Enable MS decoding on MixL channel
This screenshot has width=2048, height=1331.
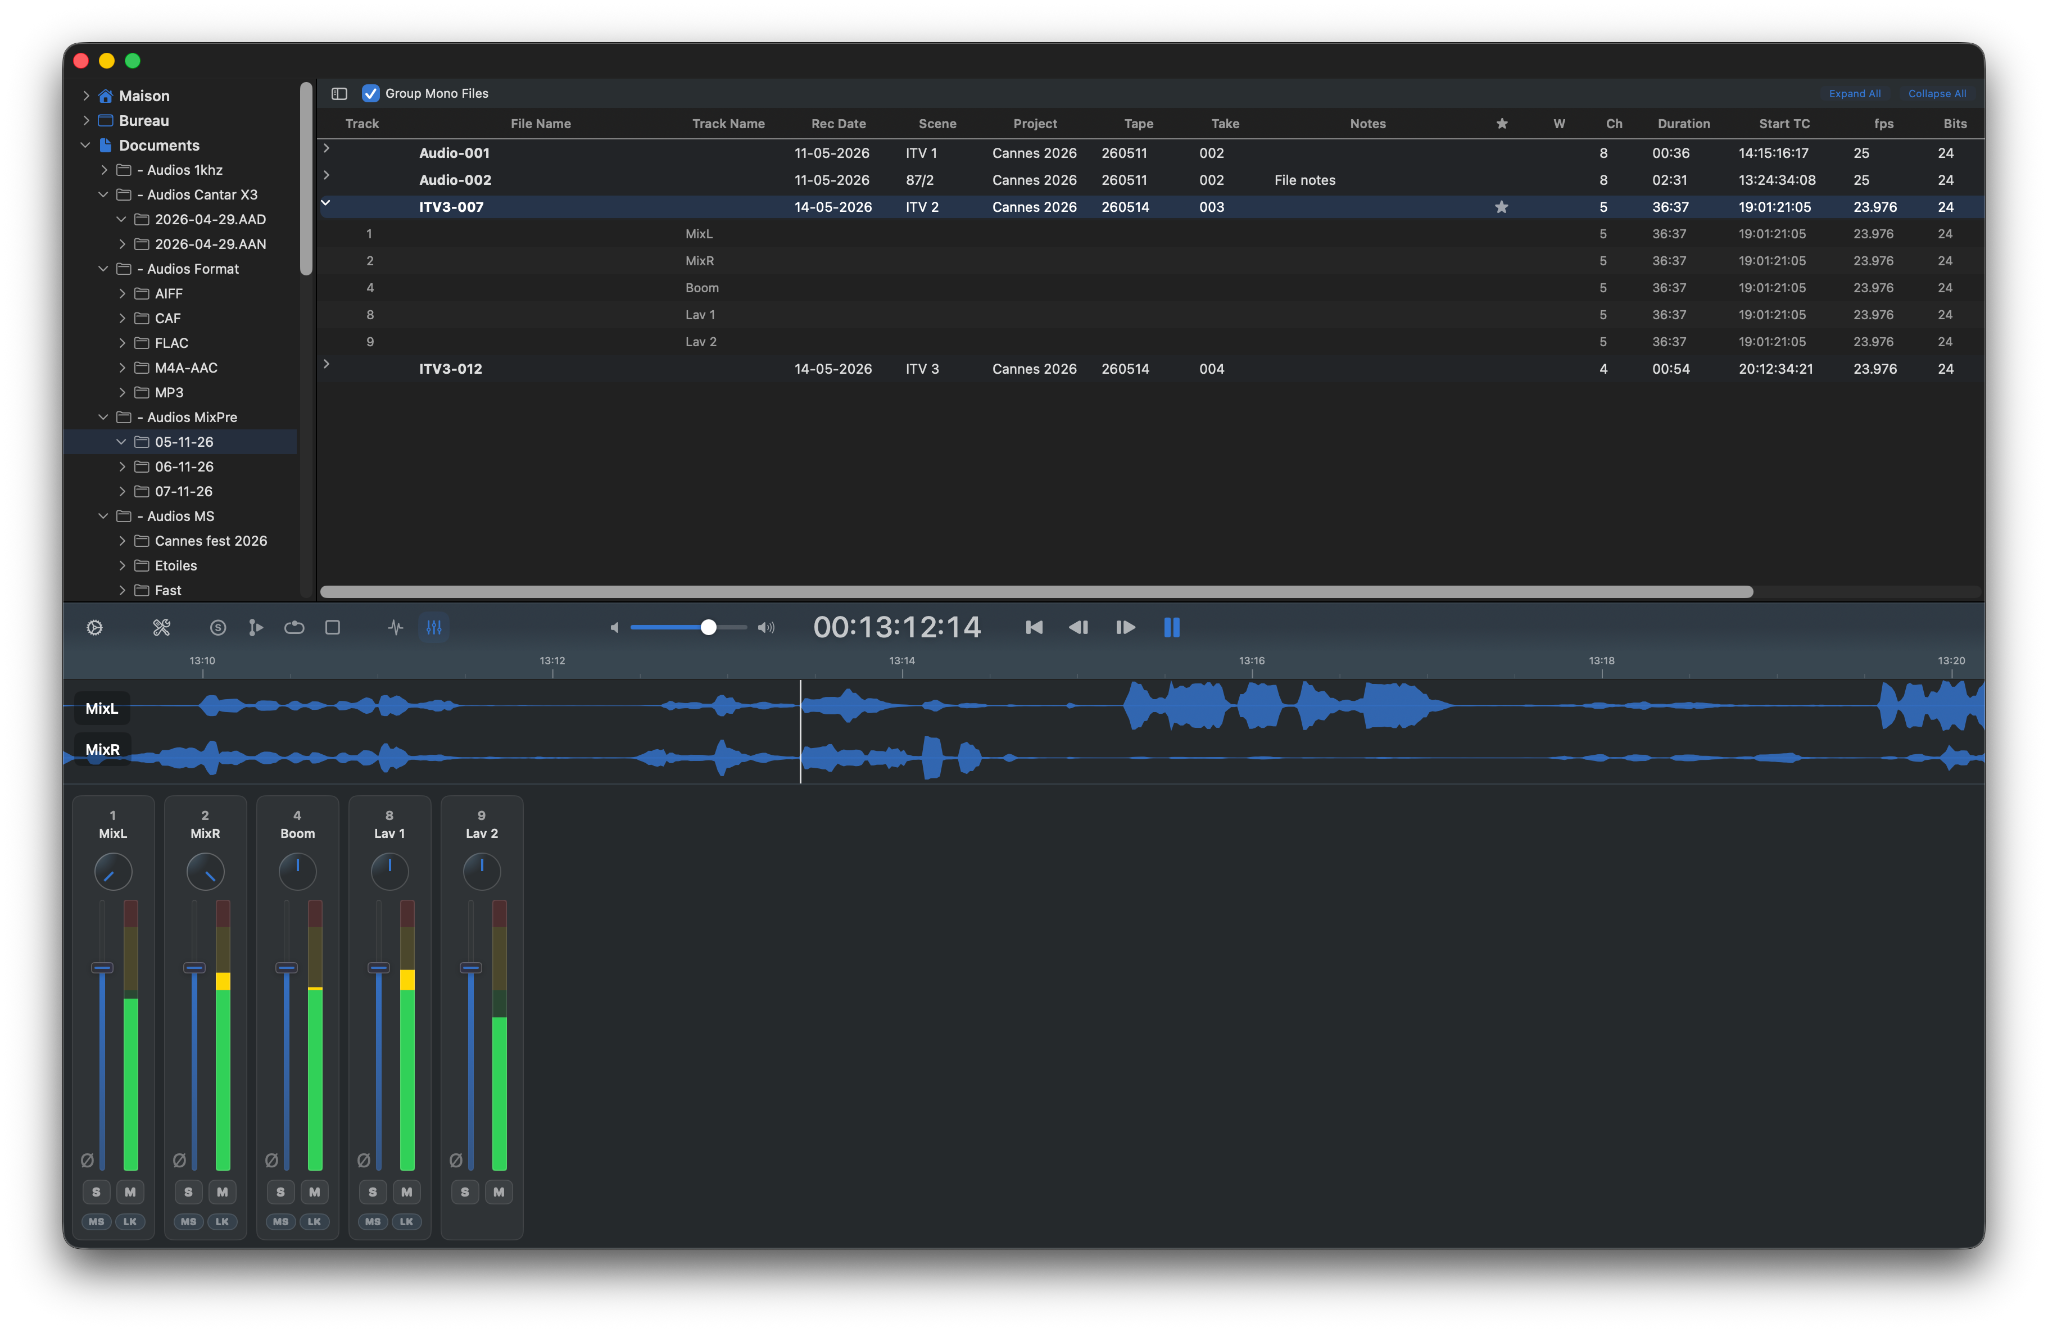pos(96,1222)
